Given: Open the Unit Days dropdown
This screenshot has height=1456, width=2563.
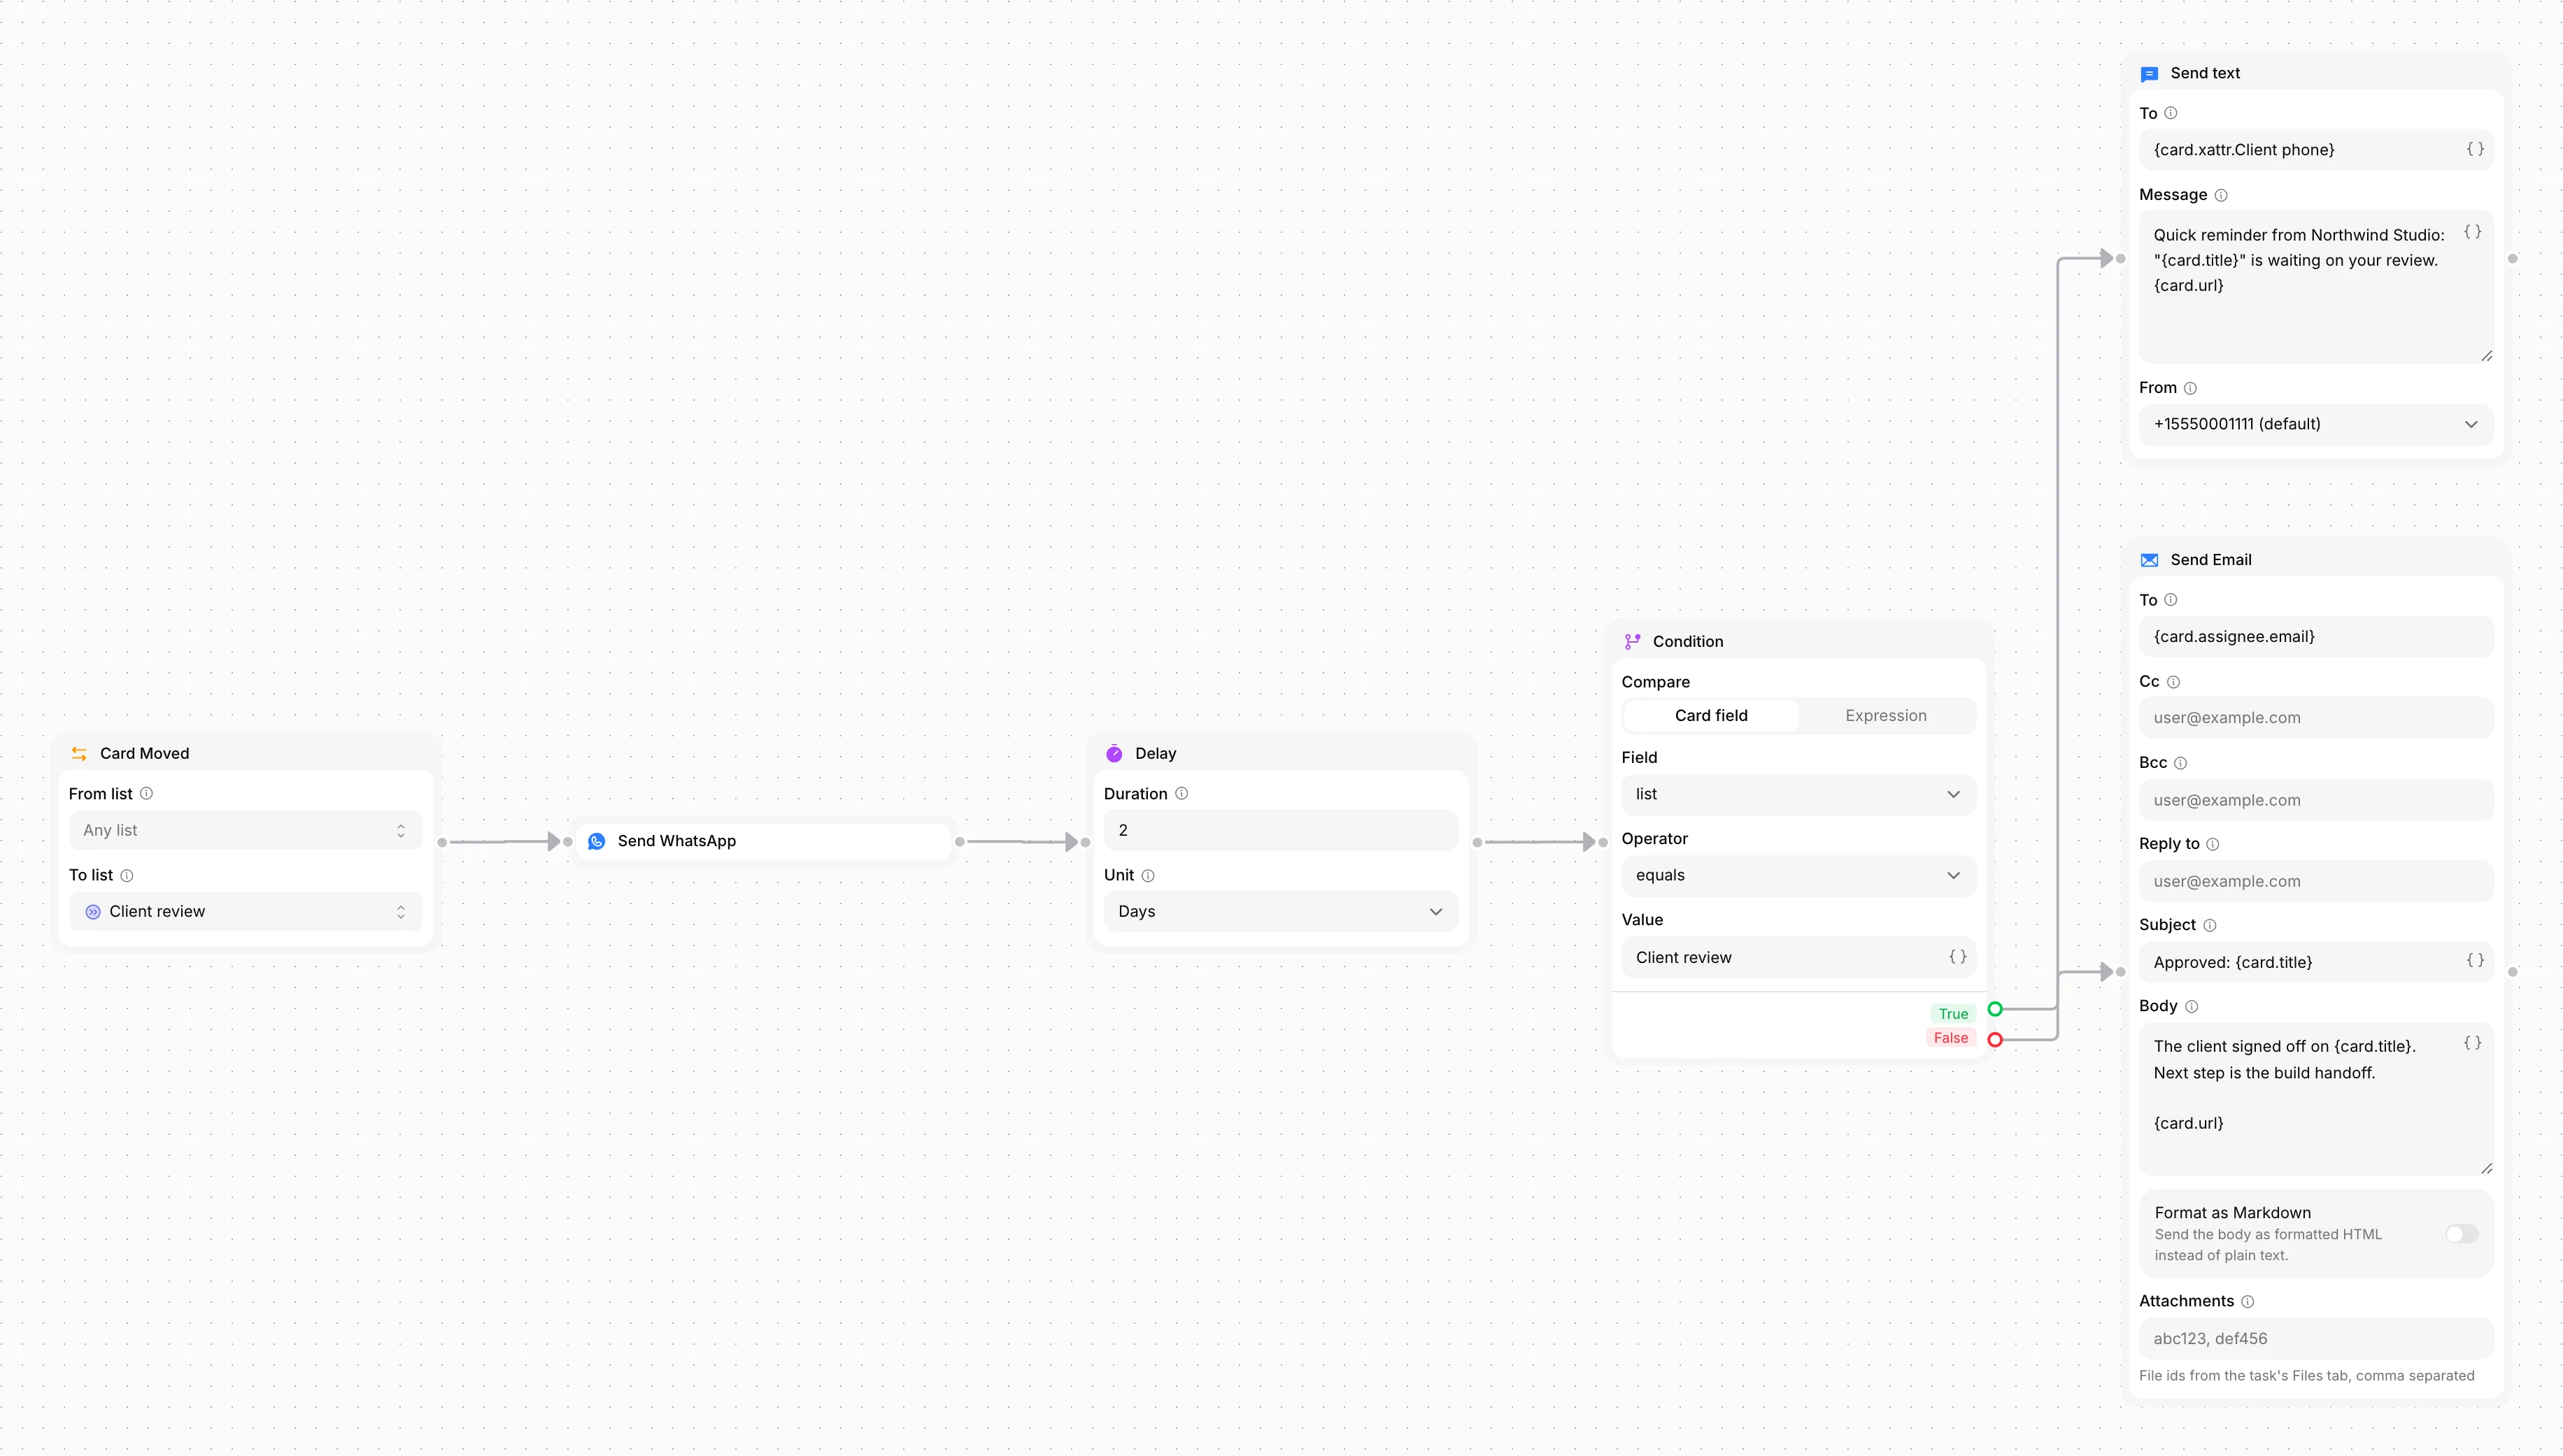Looking at the screenshot, I should (1280, 911).
